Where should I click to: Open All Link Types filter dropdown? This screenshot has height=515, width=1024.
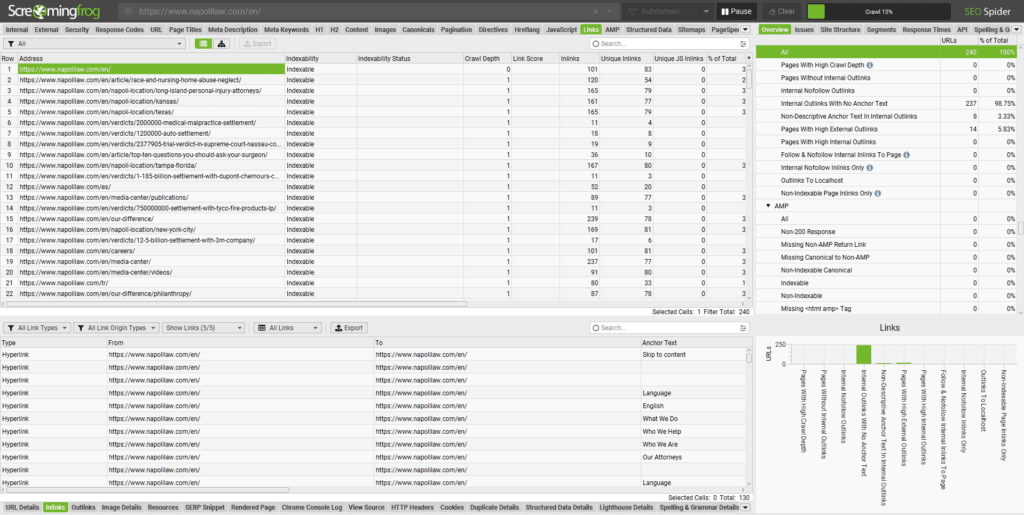point(37,328)
